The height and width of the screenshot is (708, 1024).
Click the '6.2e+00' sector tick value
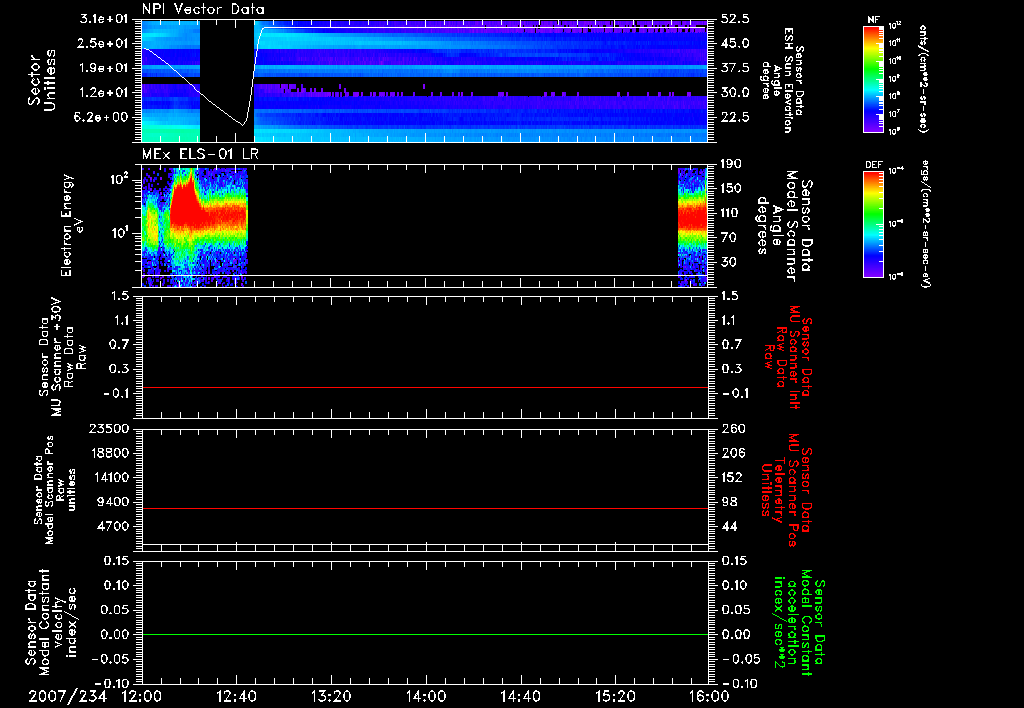(103, 117)
